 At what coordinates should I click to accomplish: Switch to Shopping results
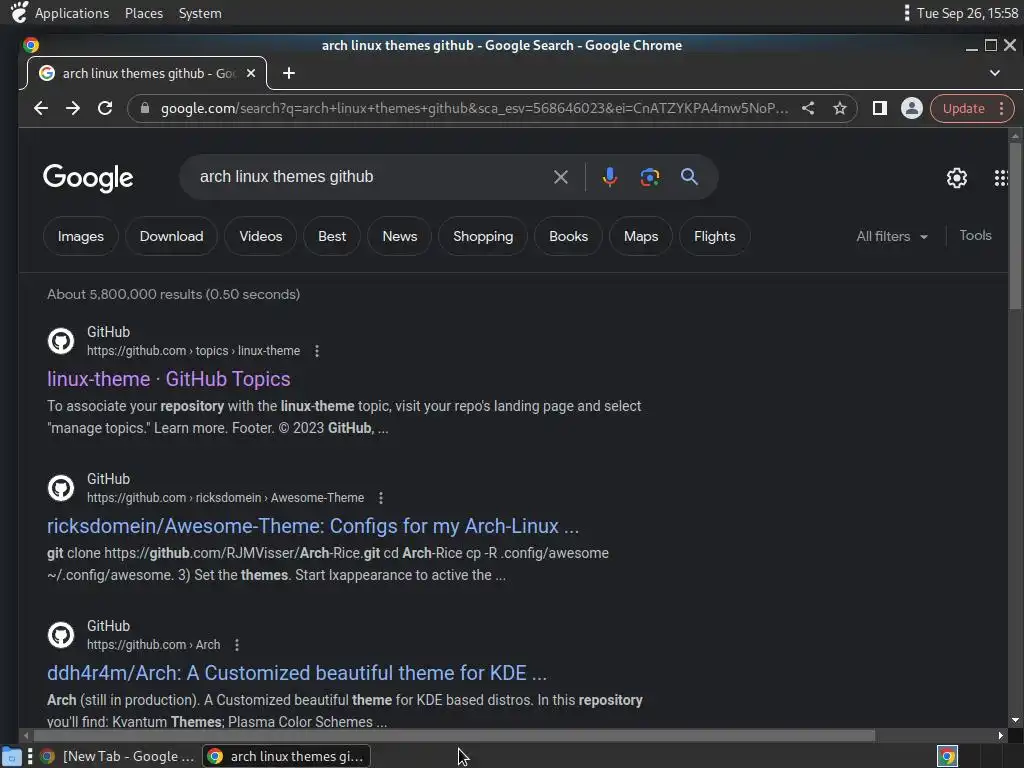(483, 236)
